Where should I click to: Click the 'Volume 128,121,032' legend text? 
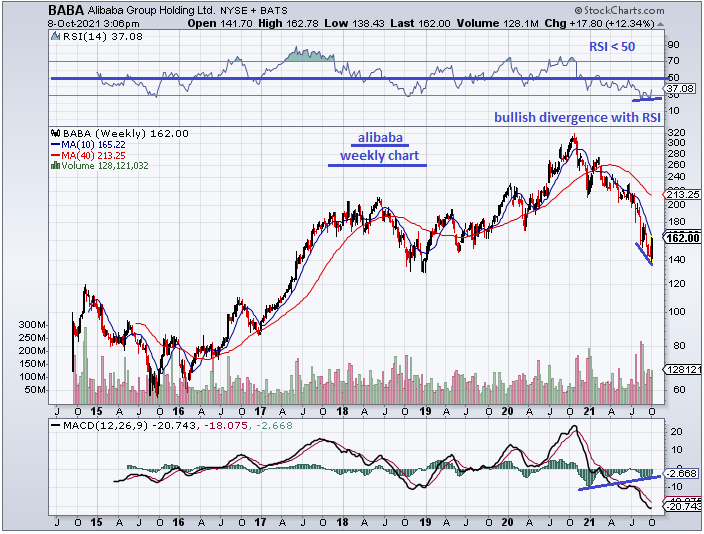[x=105, y=166]
